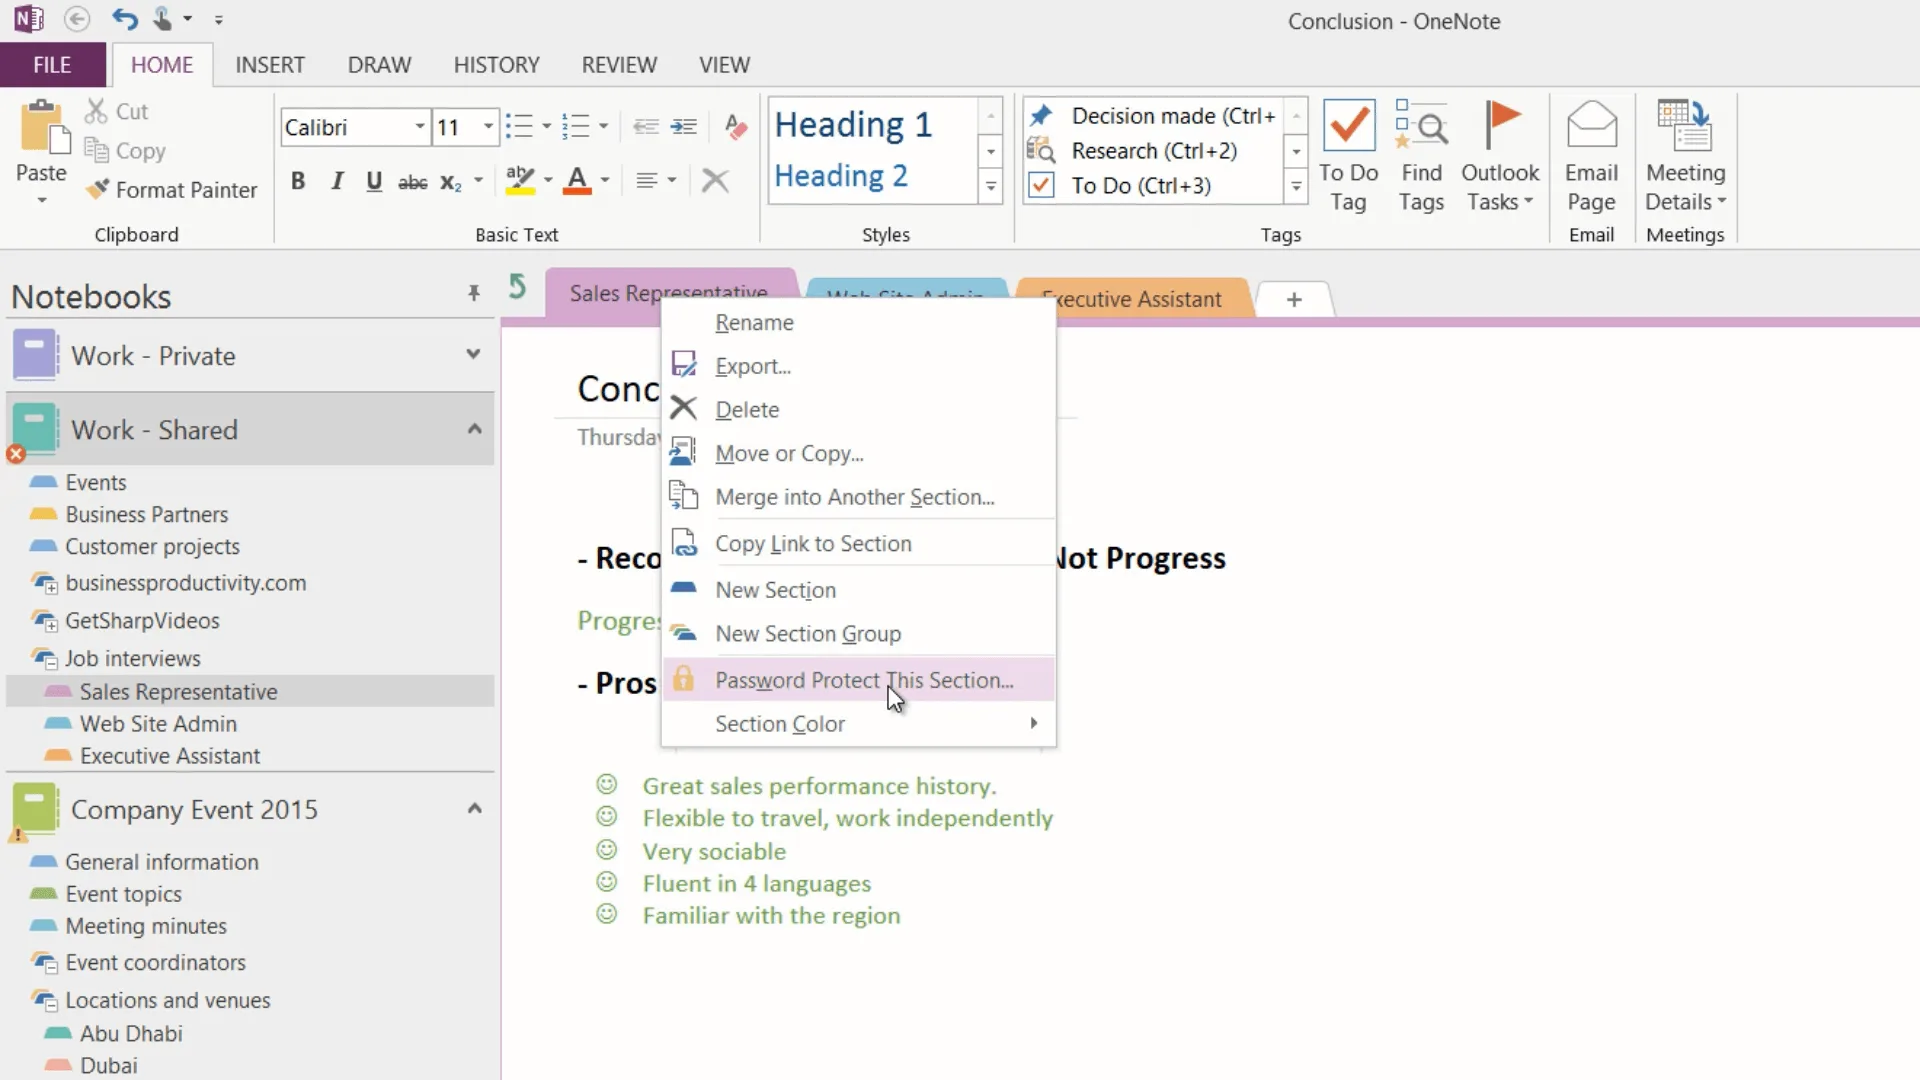This screenshot has height=1080, width=1920.
Task: Open the Web Site Admin section in sidebar
Action: pos(158,724)
